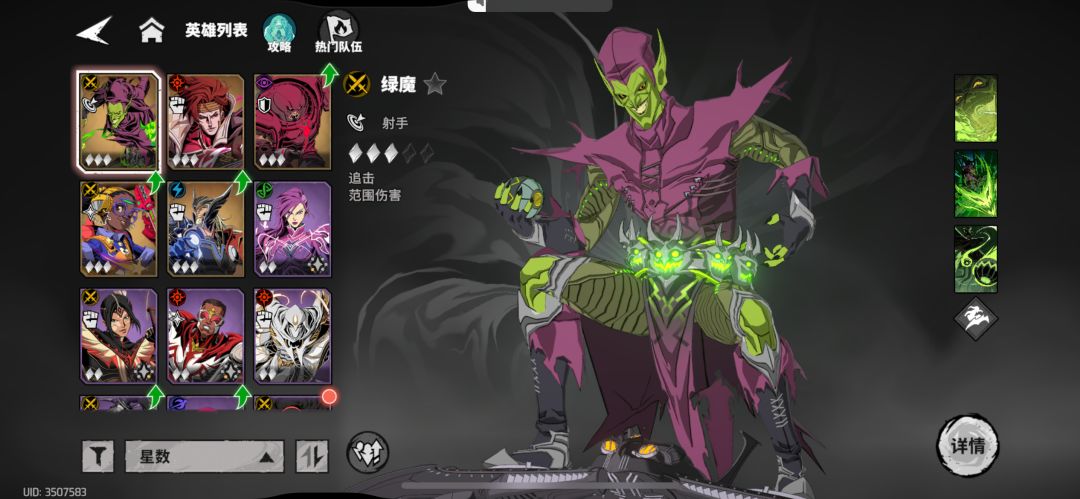The image size is (1080, 499).
Task: Toggle the sort order arrows button
Action: [x=312, y=456]
